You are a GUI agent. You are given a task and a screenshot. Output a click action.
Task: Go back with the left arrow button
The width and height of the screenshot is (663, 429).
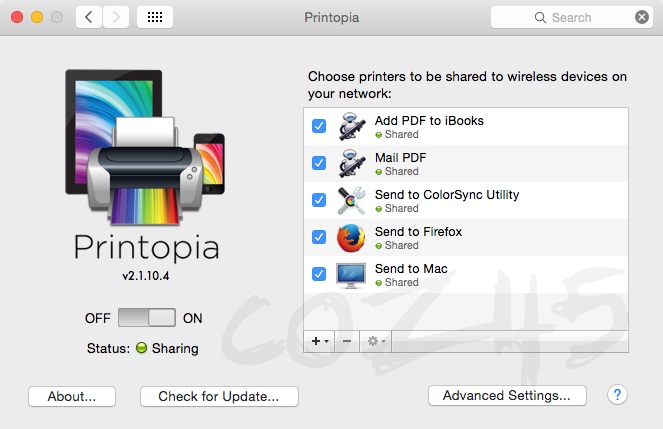[x=89, y=17]
